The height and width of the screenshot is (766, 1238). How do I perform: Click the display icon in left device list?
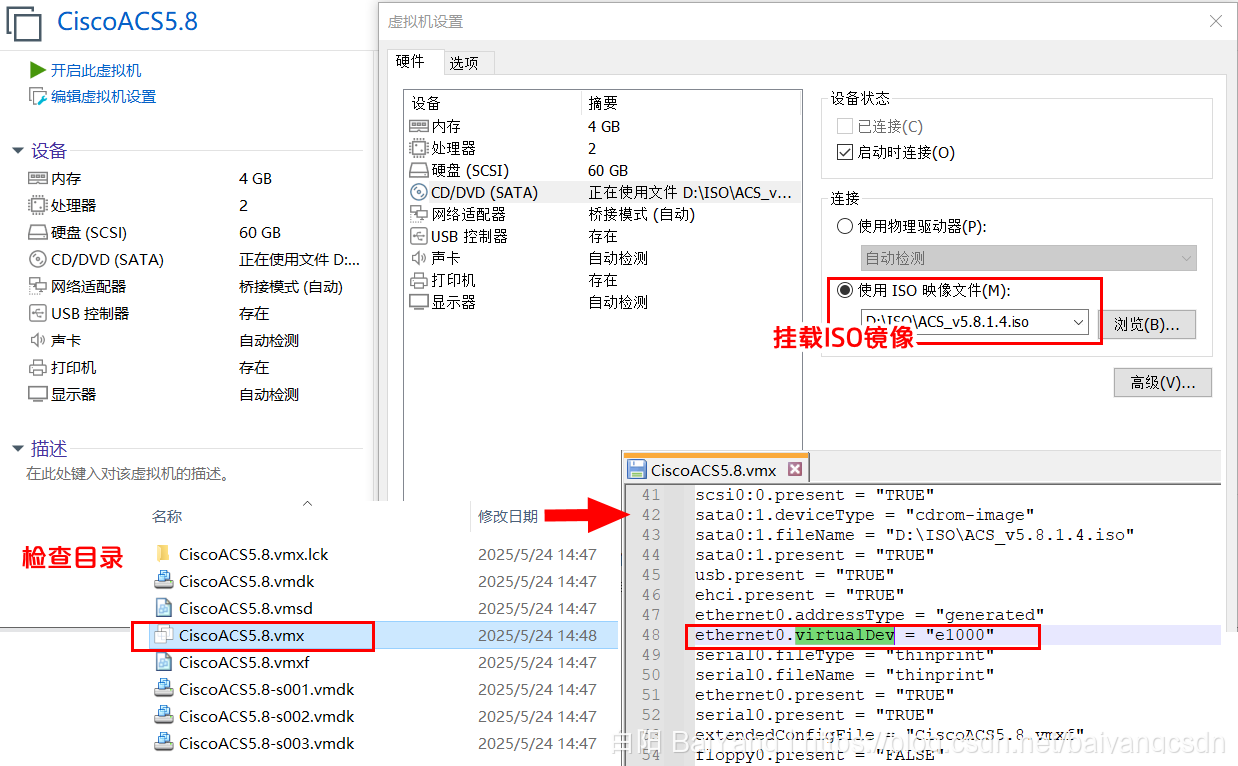point(38,394)
